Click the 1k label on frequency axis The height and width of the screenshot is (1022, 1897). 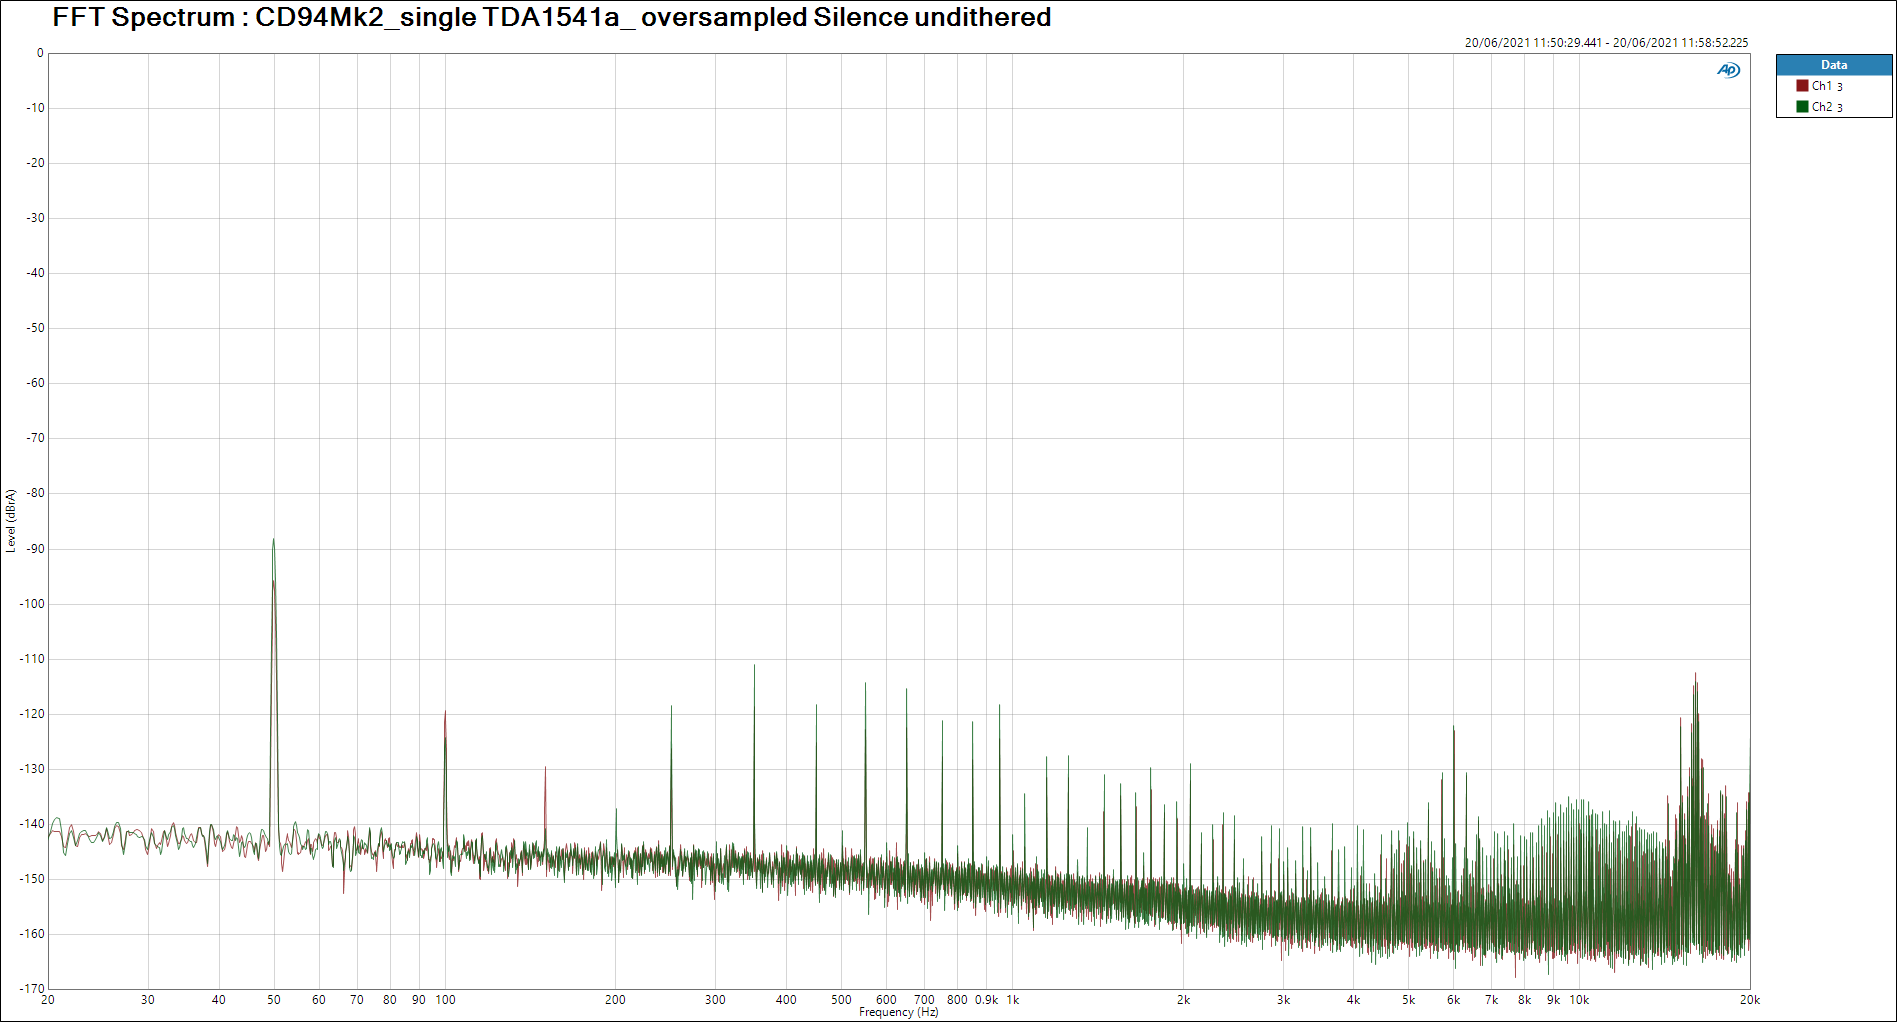[1012, 1000]
